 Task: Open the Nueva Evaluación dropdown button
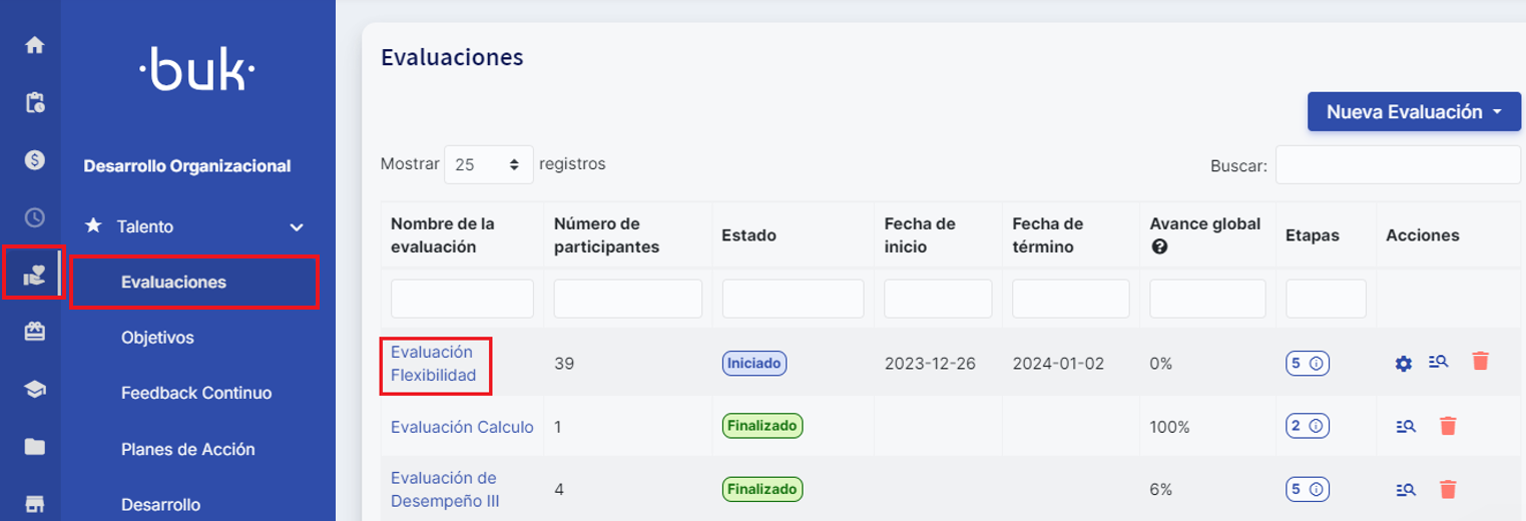pos(1413,112)
